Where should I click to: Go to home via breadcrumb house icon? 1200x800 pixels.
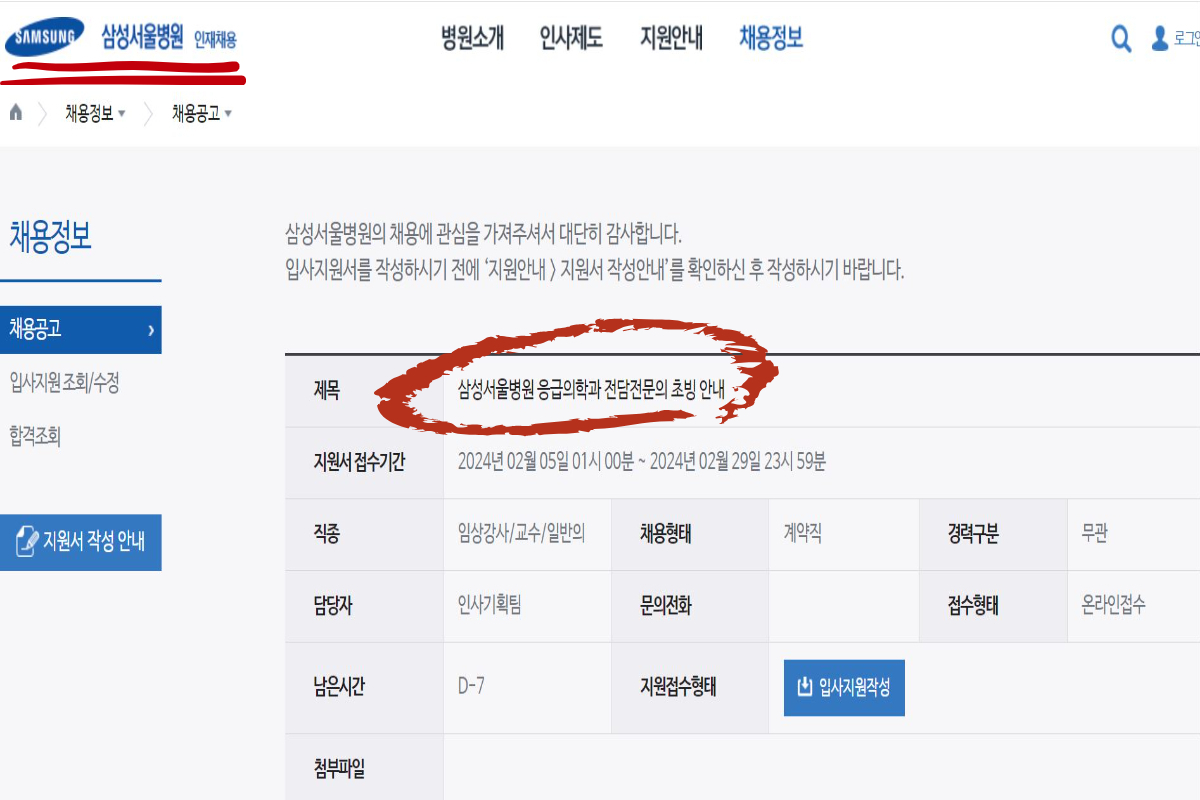(x=16, y=112)
